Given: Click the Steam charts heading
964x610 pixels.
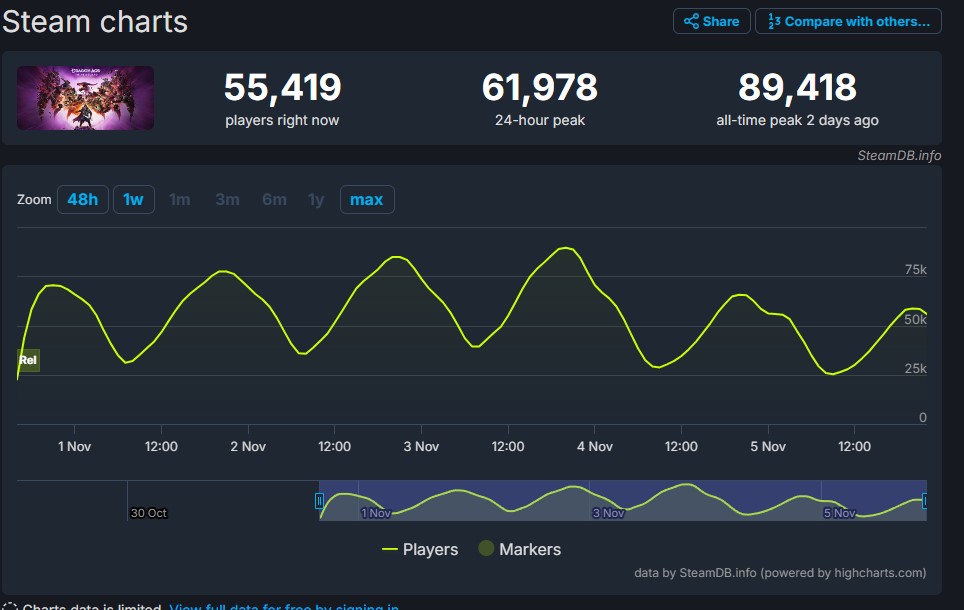Looking at the screenshot, I should tap(95, 22).
